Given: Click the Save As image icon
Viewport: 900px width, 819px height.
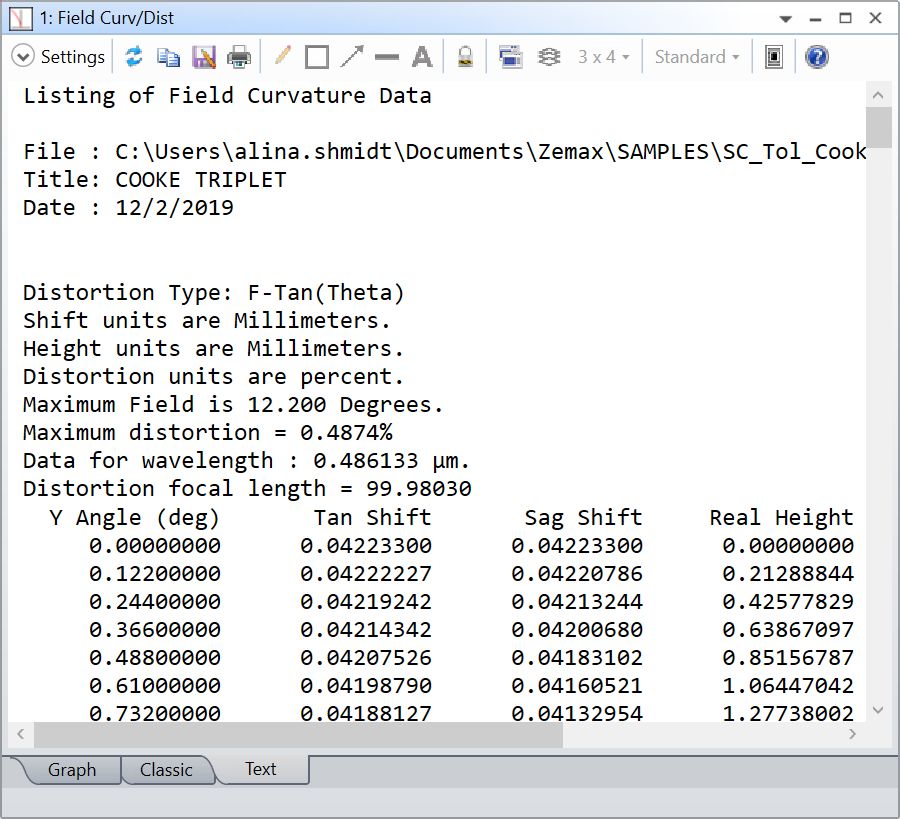Looking at the screenshot, I should [x=204, y=57].
